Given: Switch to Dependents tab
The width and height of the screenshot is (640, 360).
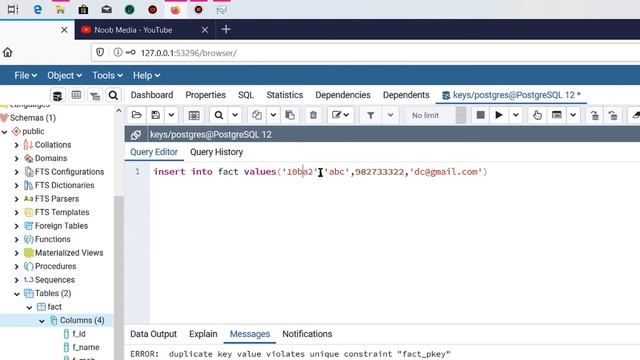Looking at the screenshot, I should click(x=406, y=95).
